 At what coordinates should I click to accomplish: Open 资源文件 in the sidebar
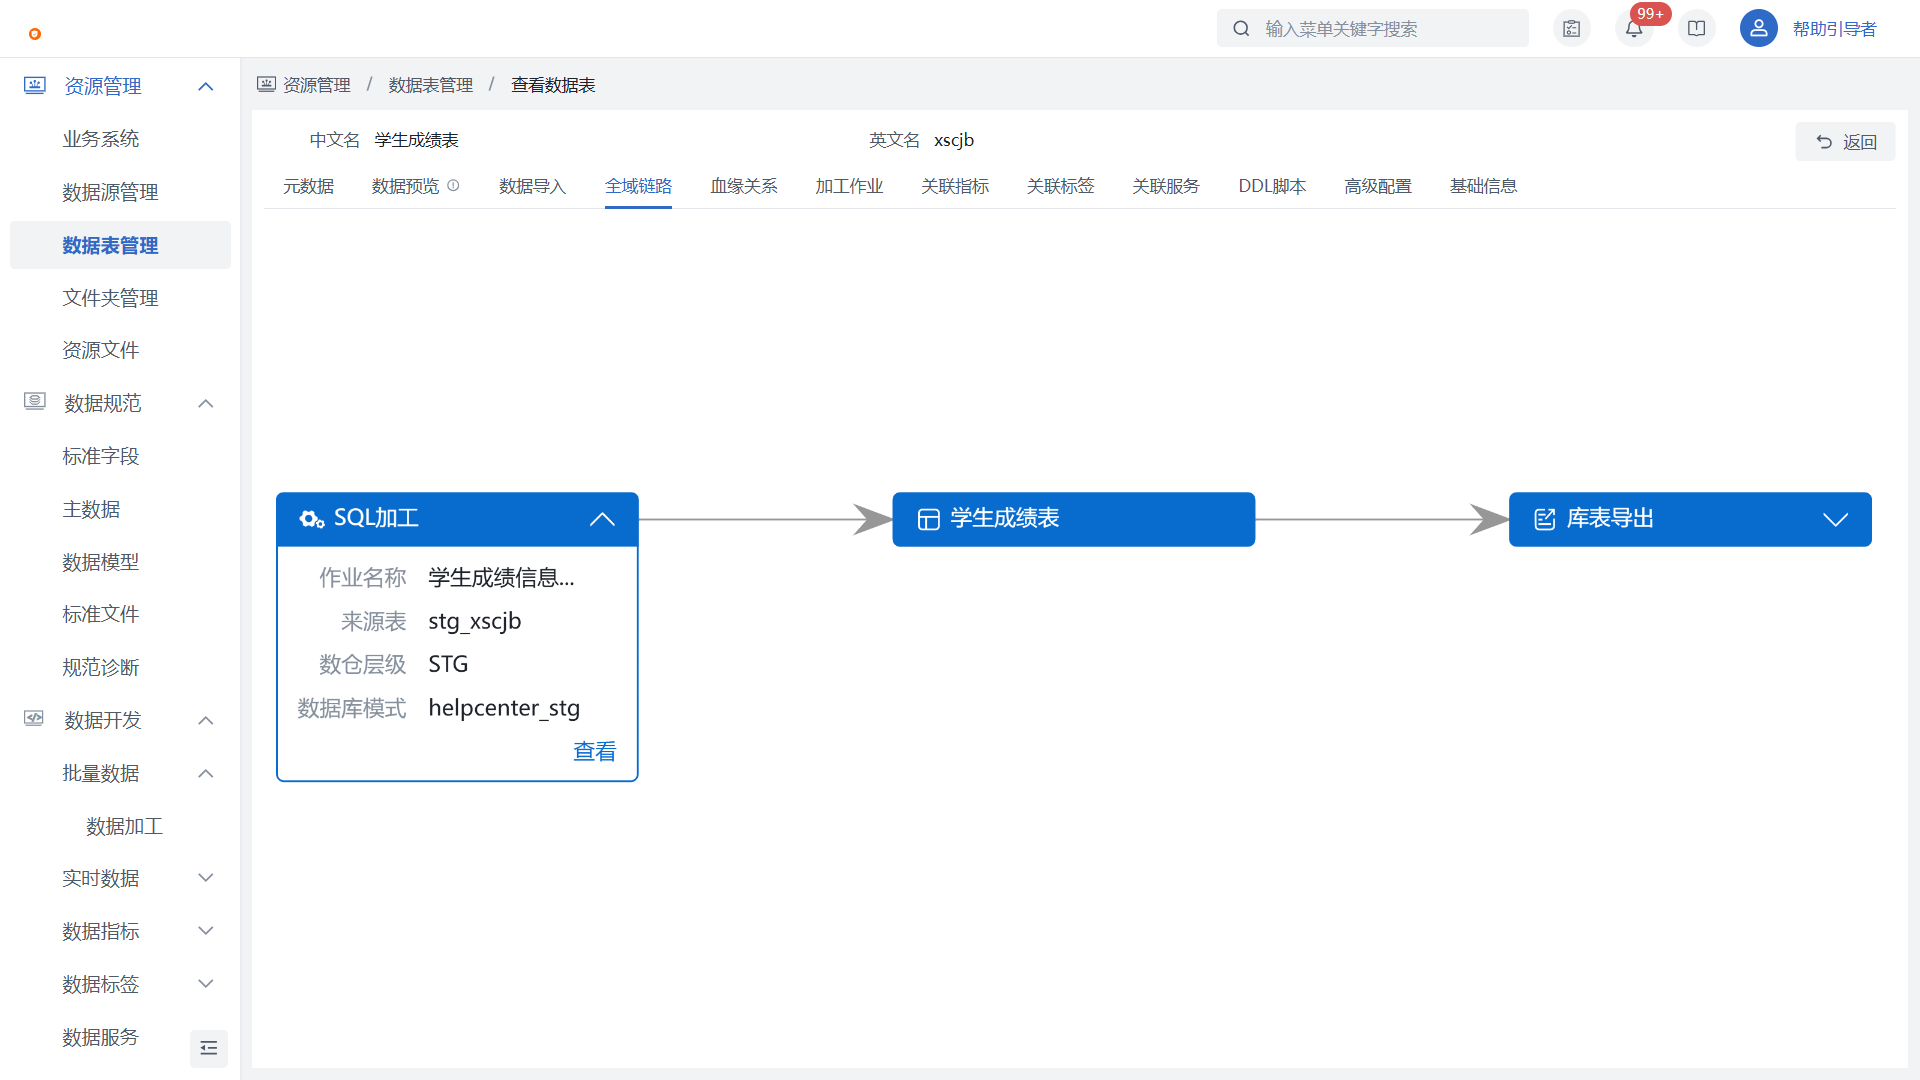coord(100,350)
